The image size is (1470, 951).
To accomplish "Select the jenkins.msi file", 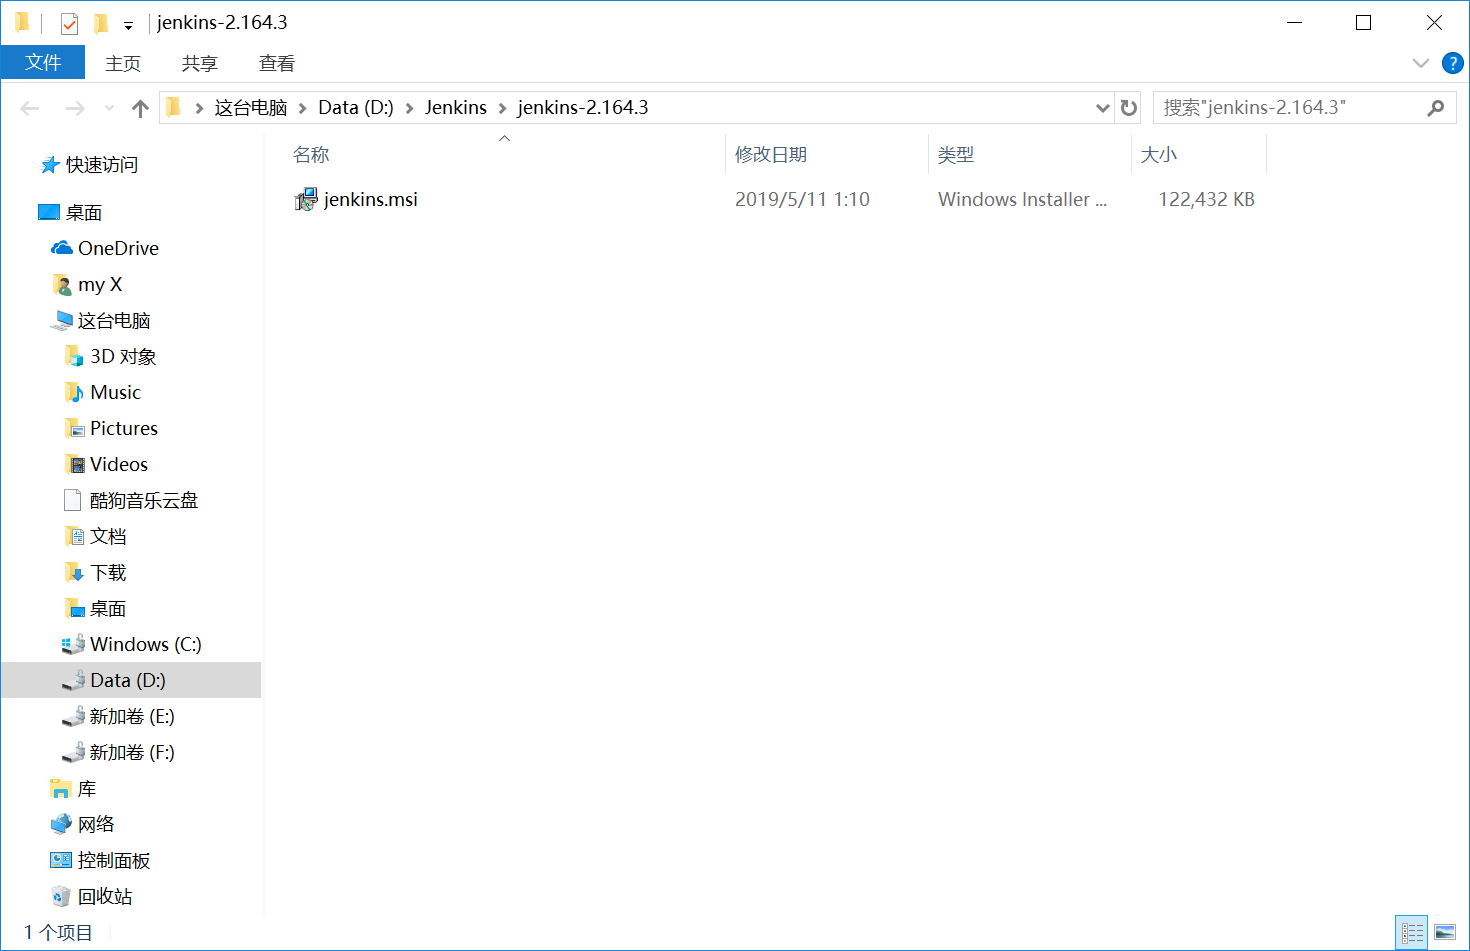I will pos(371,199).
